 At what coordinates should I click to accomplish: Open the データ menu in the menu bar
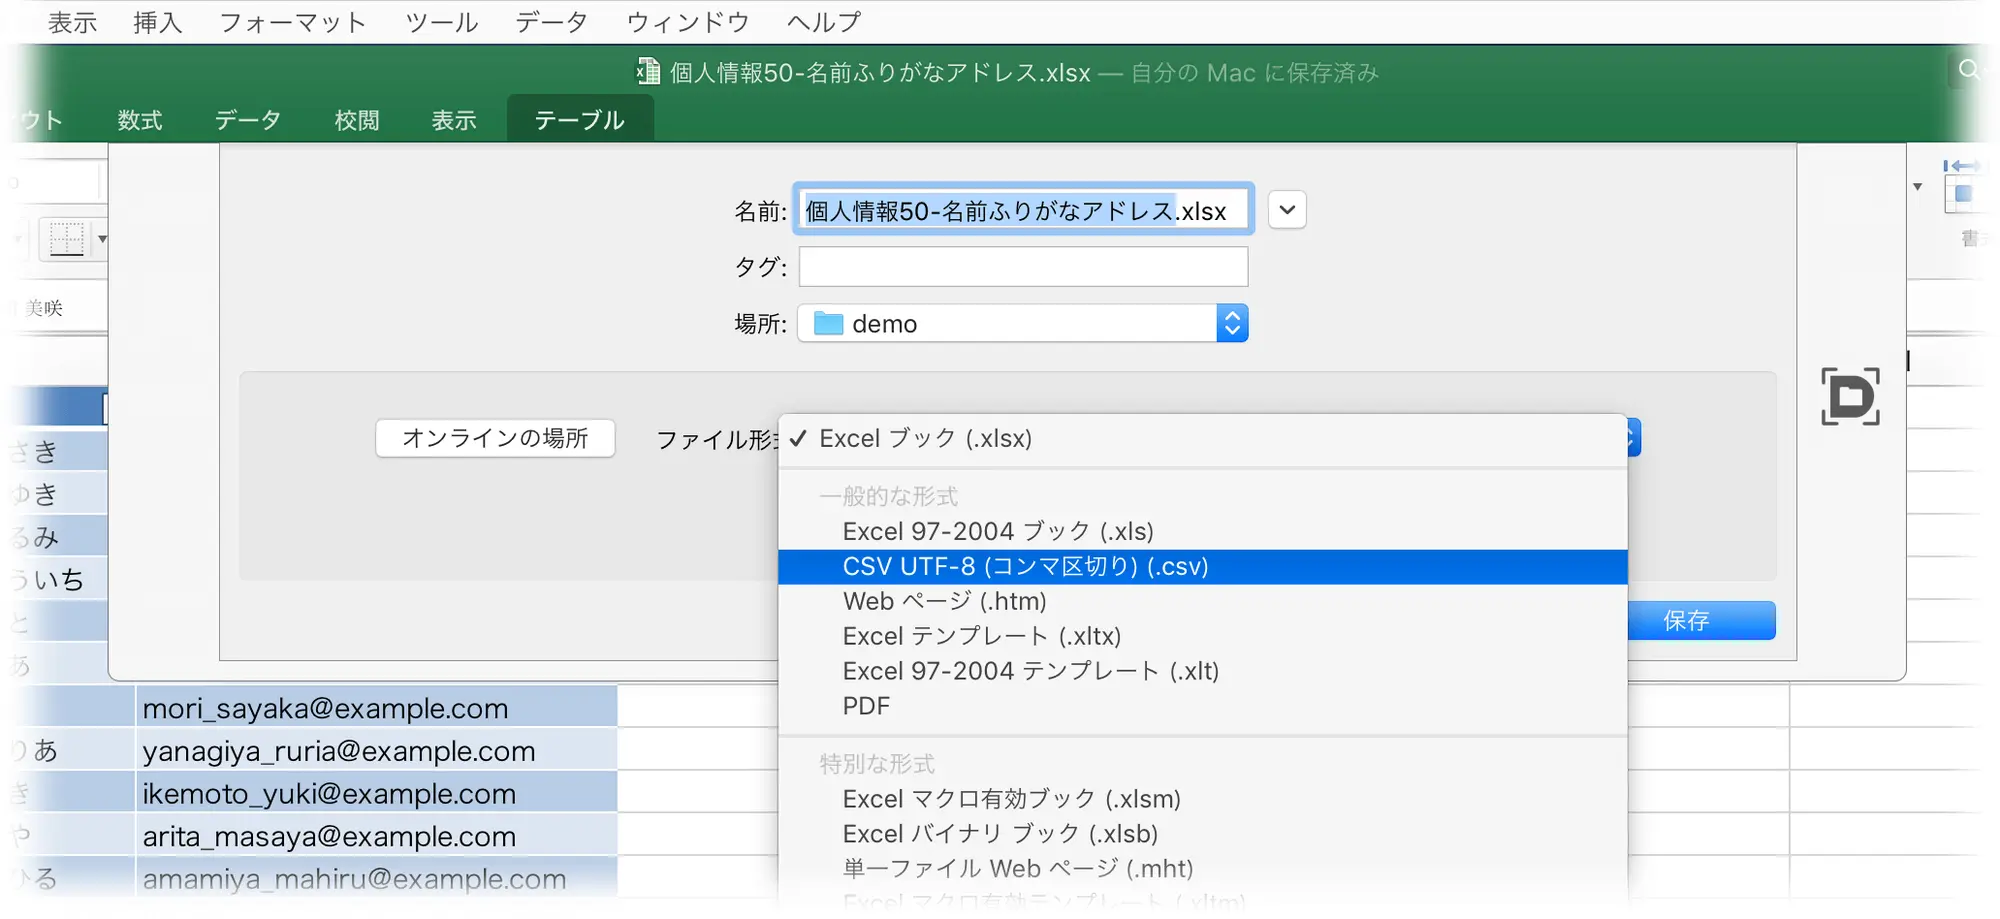(552, 22)
